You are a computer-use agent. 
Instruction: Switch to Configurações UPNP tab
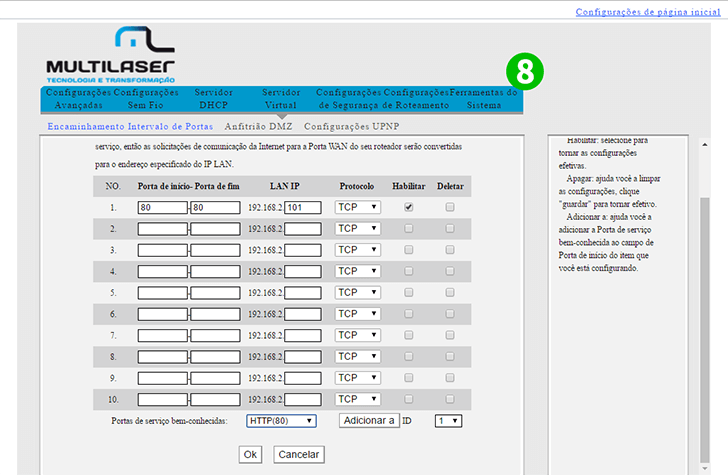point(351,126)
